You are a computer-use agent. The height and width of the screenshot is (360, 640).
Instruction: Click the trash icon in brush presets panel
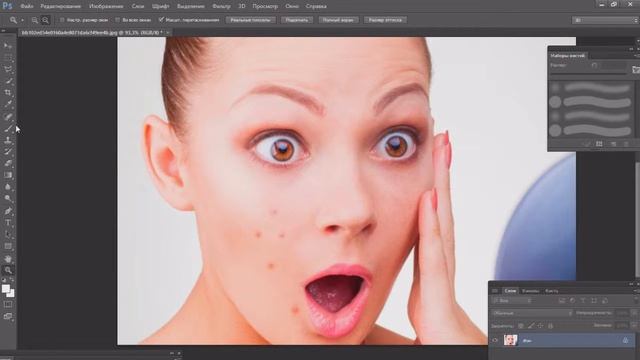626,144
